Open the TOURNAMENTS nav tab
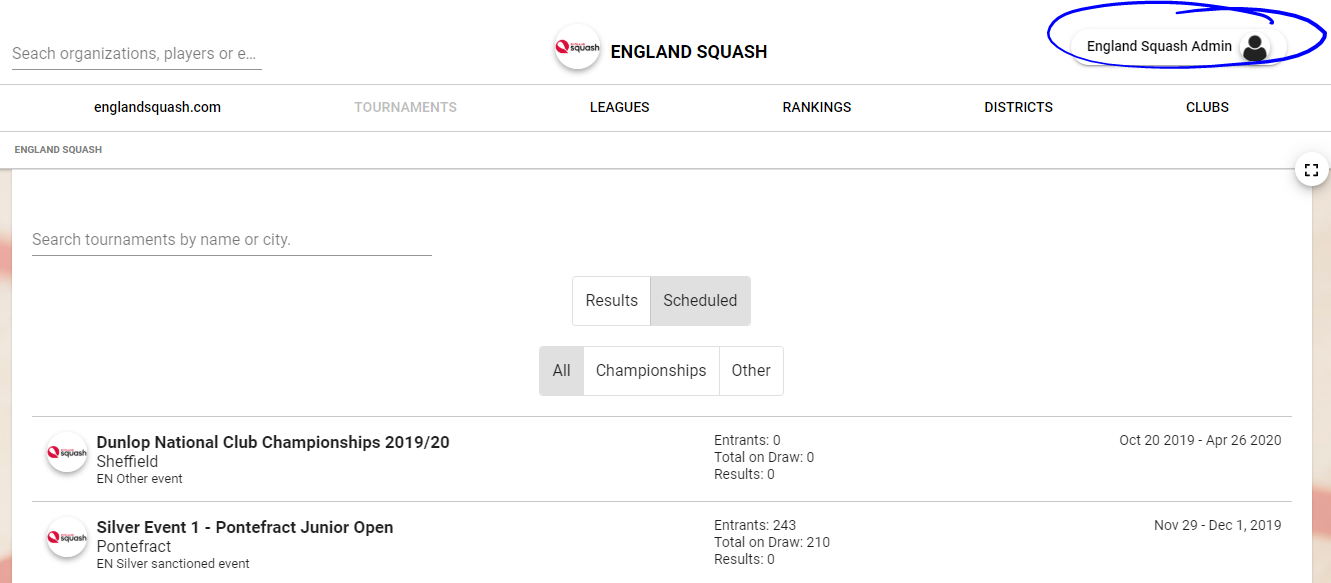The height and width of the screenshot is (583, 1331). 405,107
